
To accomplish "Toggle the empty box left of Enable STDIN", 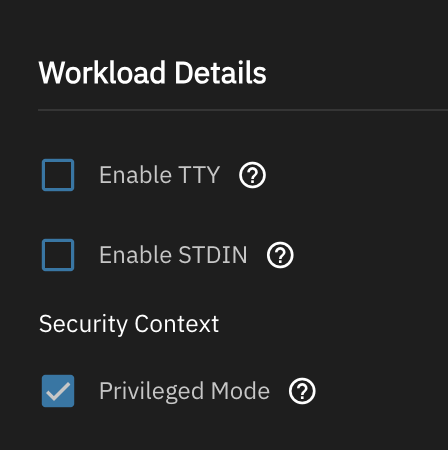I will 58,255.
